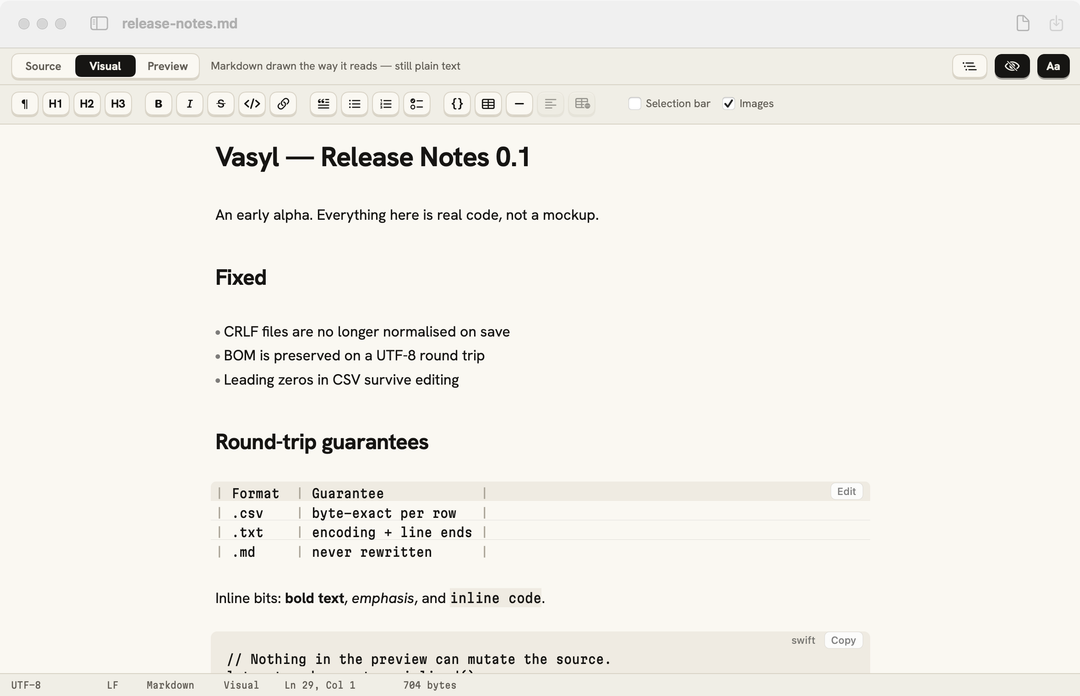
Task: Toggle bold formatting
Action: [x=158, y=103]
